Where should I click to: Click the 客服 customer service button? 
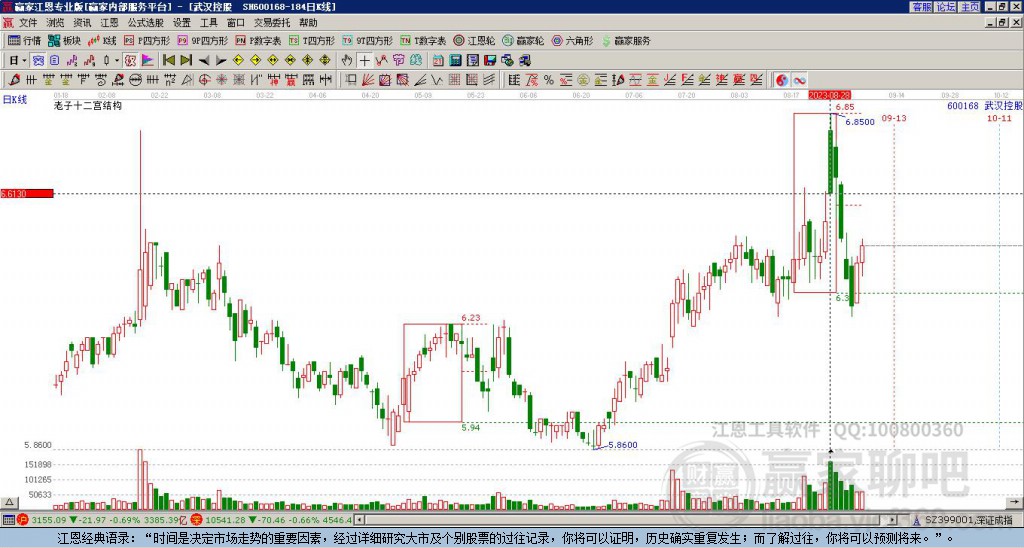921,7
